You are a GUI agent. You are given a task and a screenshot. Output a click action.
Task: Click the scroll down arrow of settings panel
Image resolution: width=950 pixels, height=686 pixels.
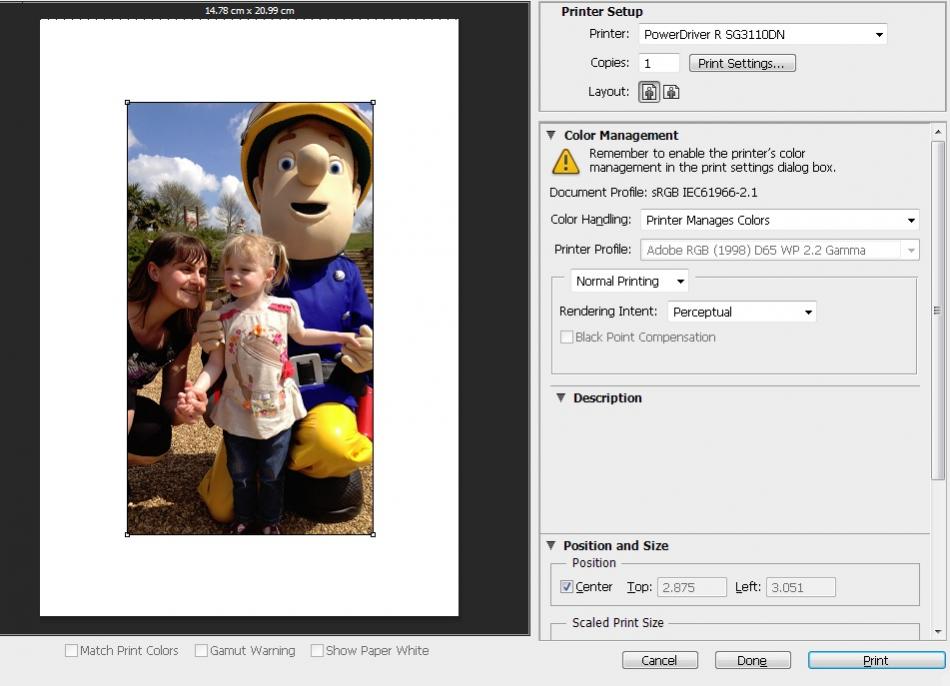click(938, 631)
